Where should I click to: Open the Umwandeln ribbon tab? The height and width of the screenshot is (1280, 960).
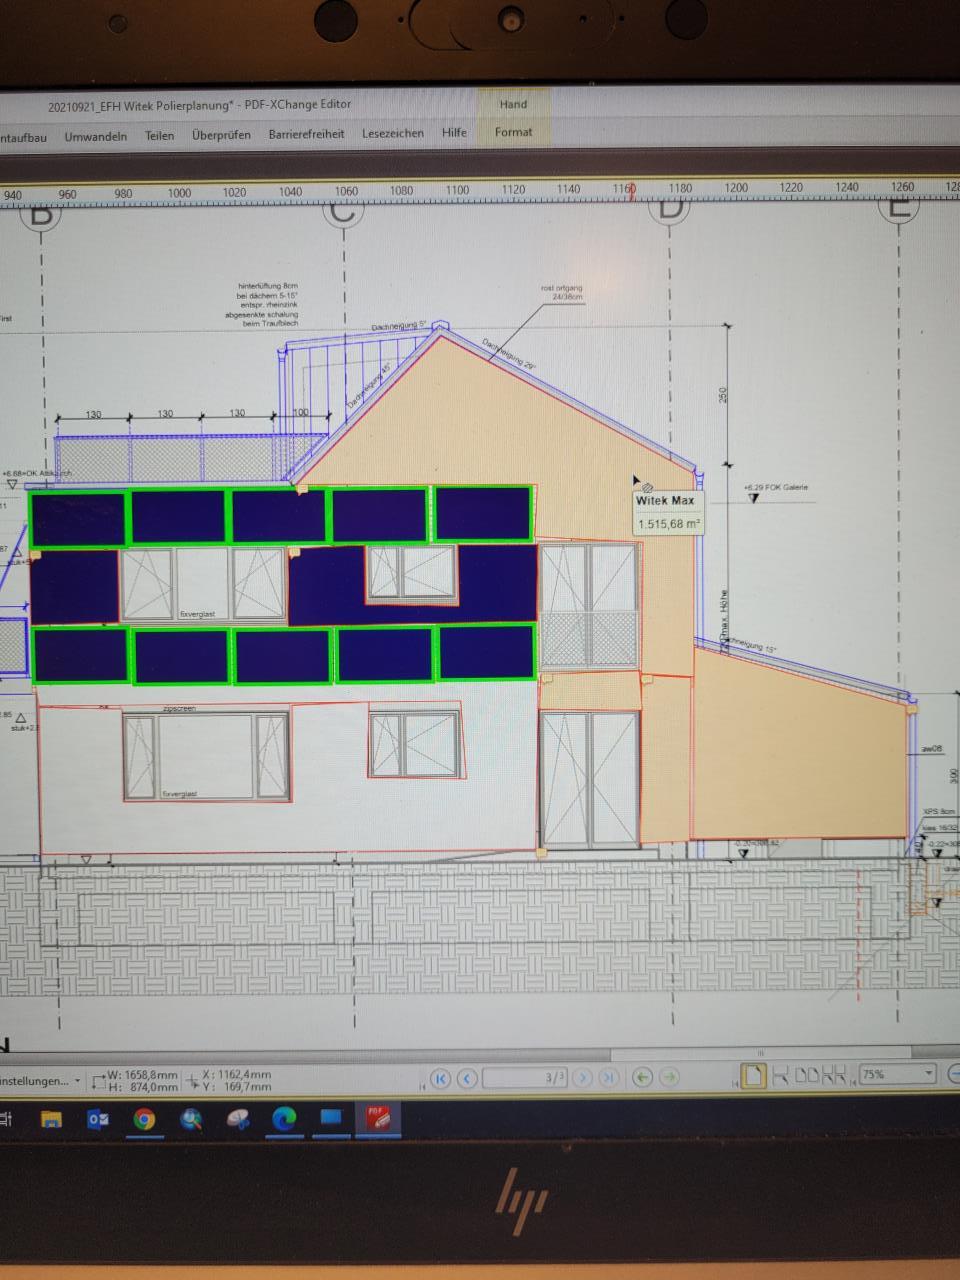[96, 136]
